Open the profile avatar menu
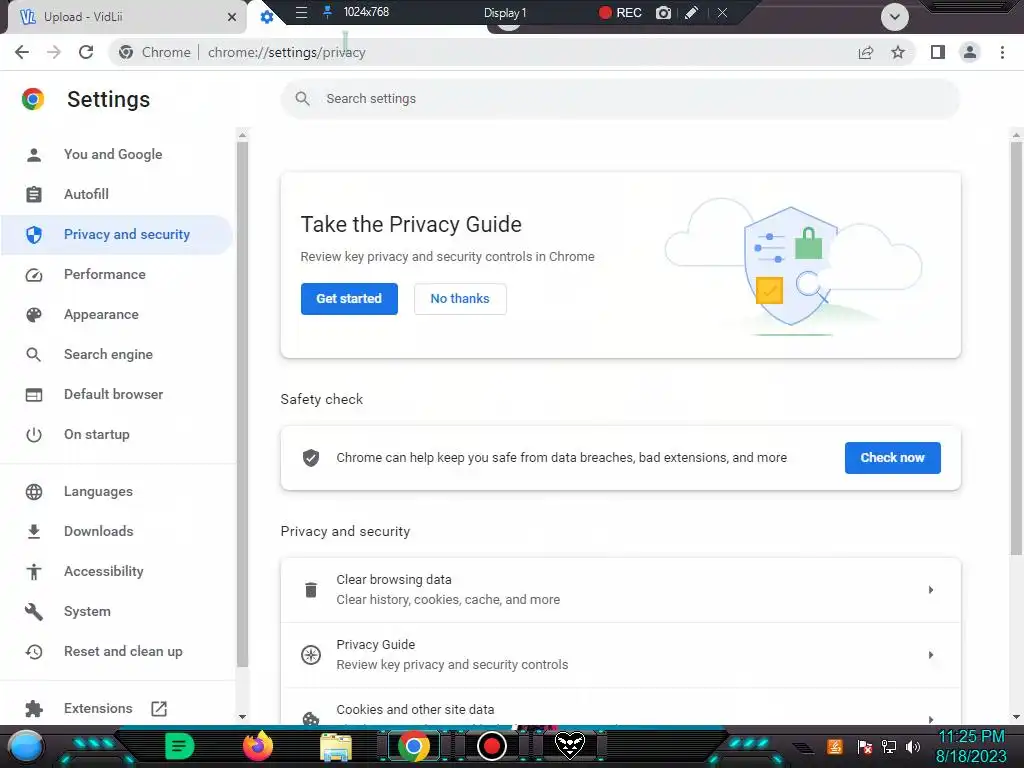This screenshot has height=768, width=1024. [970, 52]
